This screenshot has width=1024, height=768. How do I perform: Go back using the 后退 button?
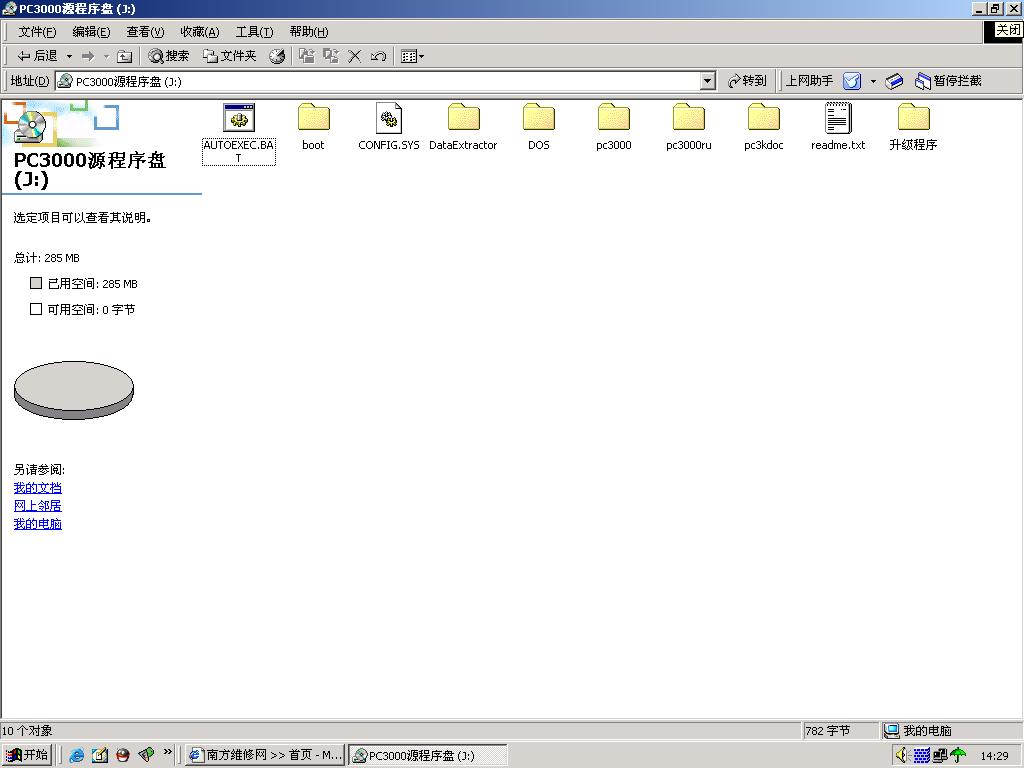[37, 56]
